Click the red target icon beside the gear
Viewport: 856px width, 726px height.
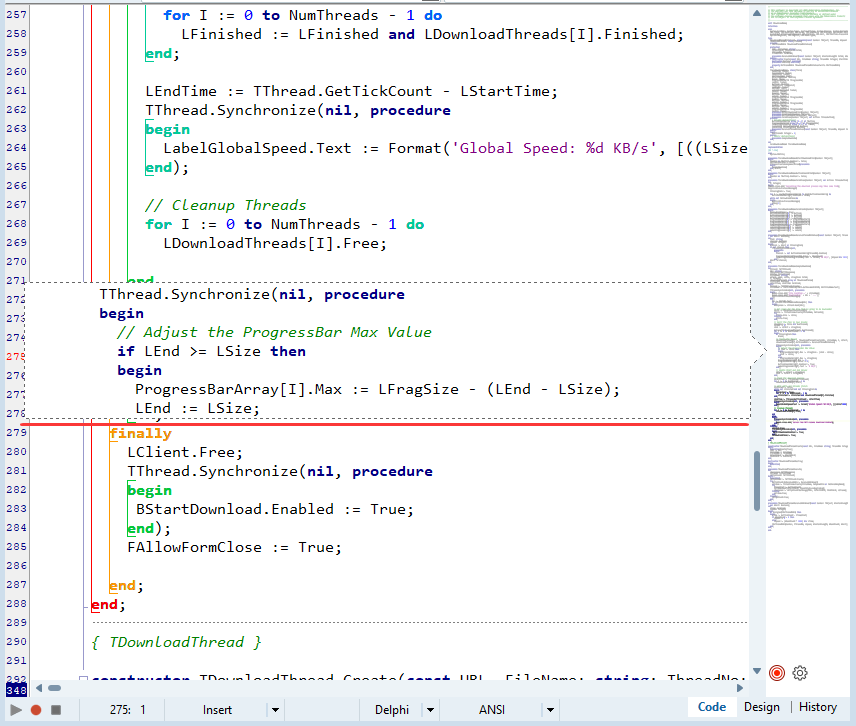click(777, 673)
